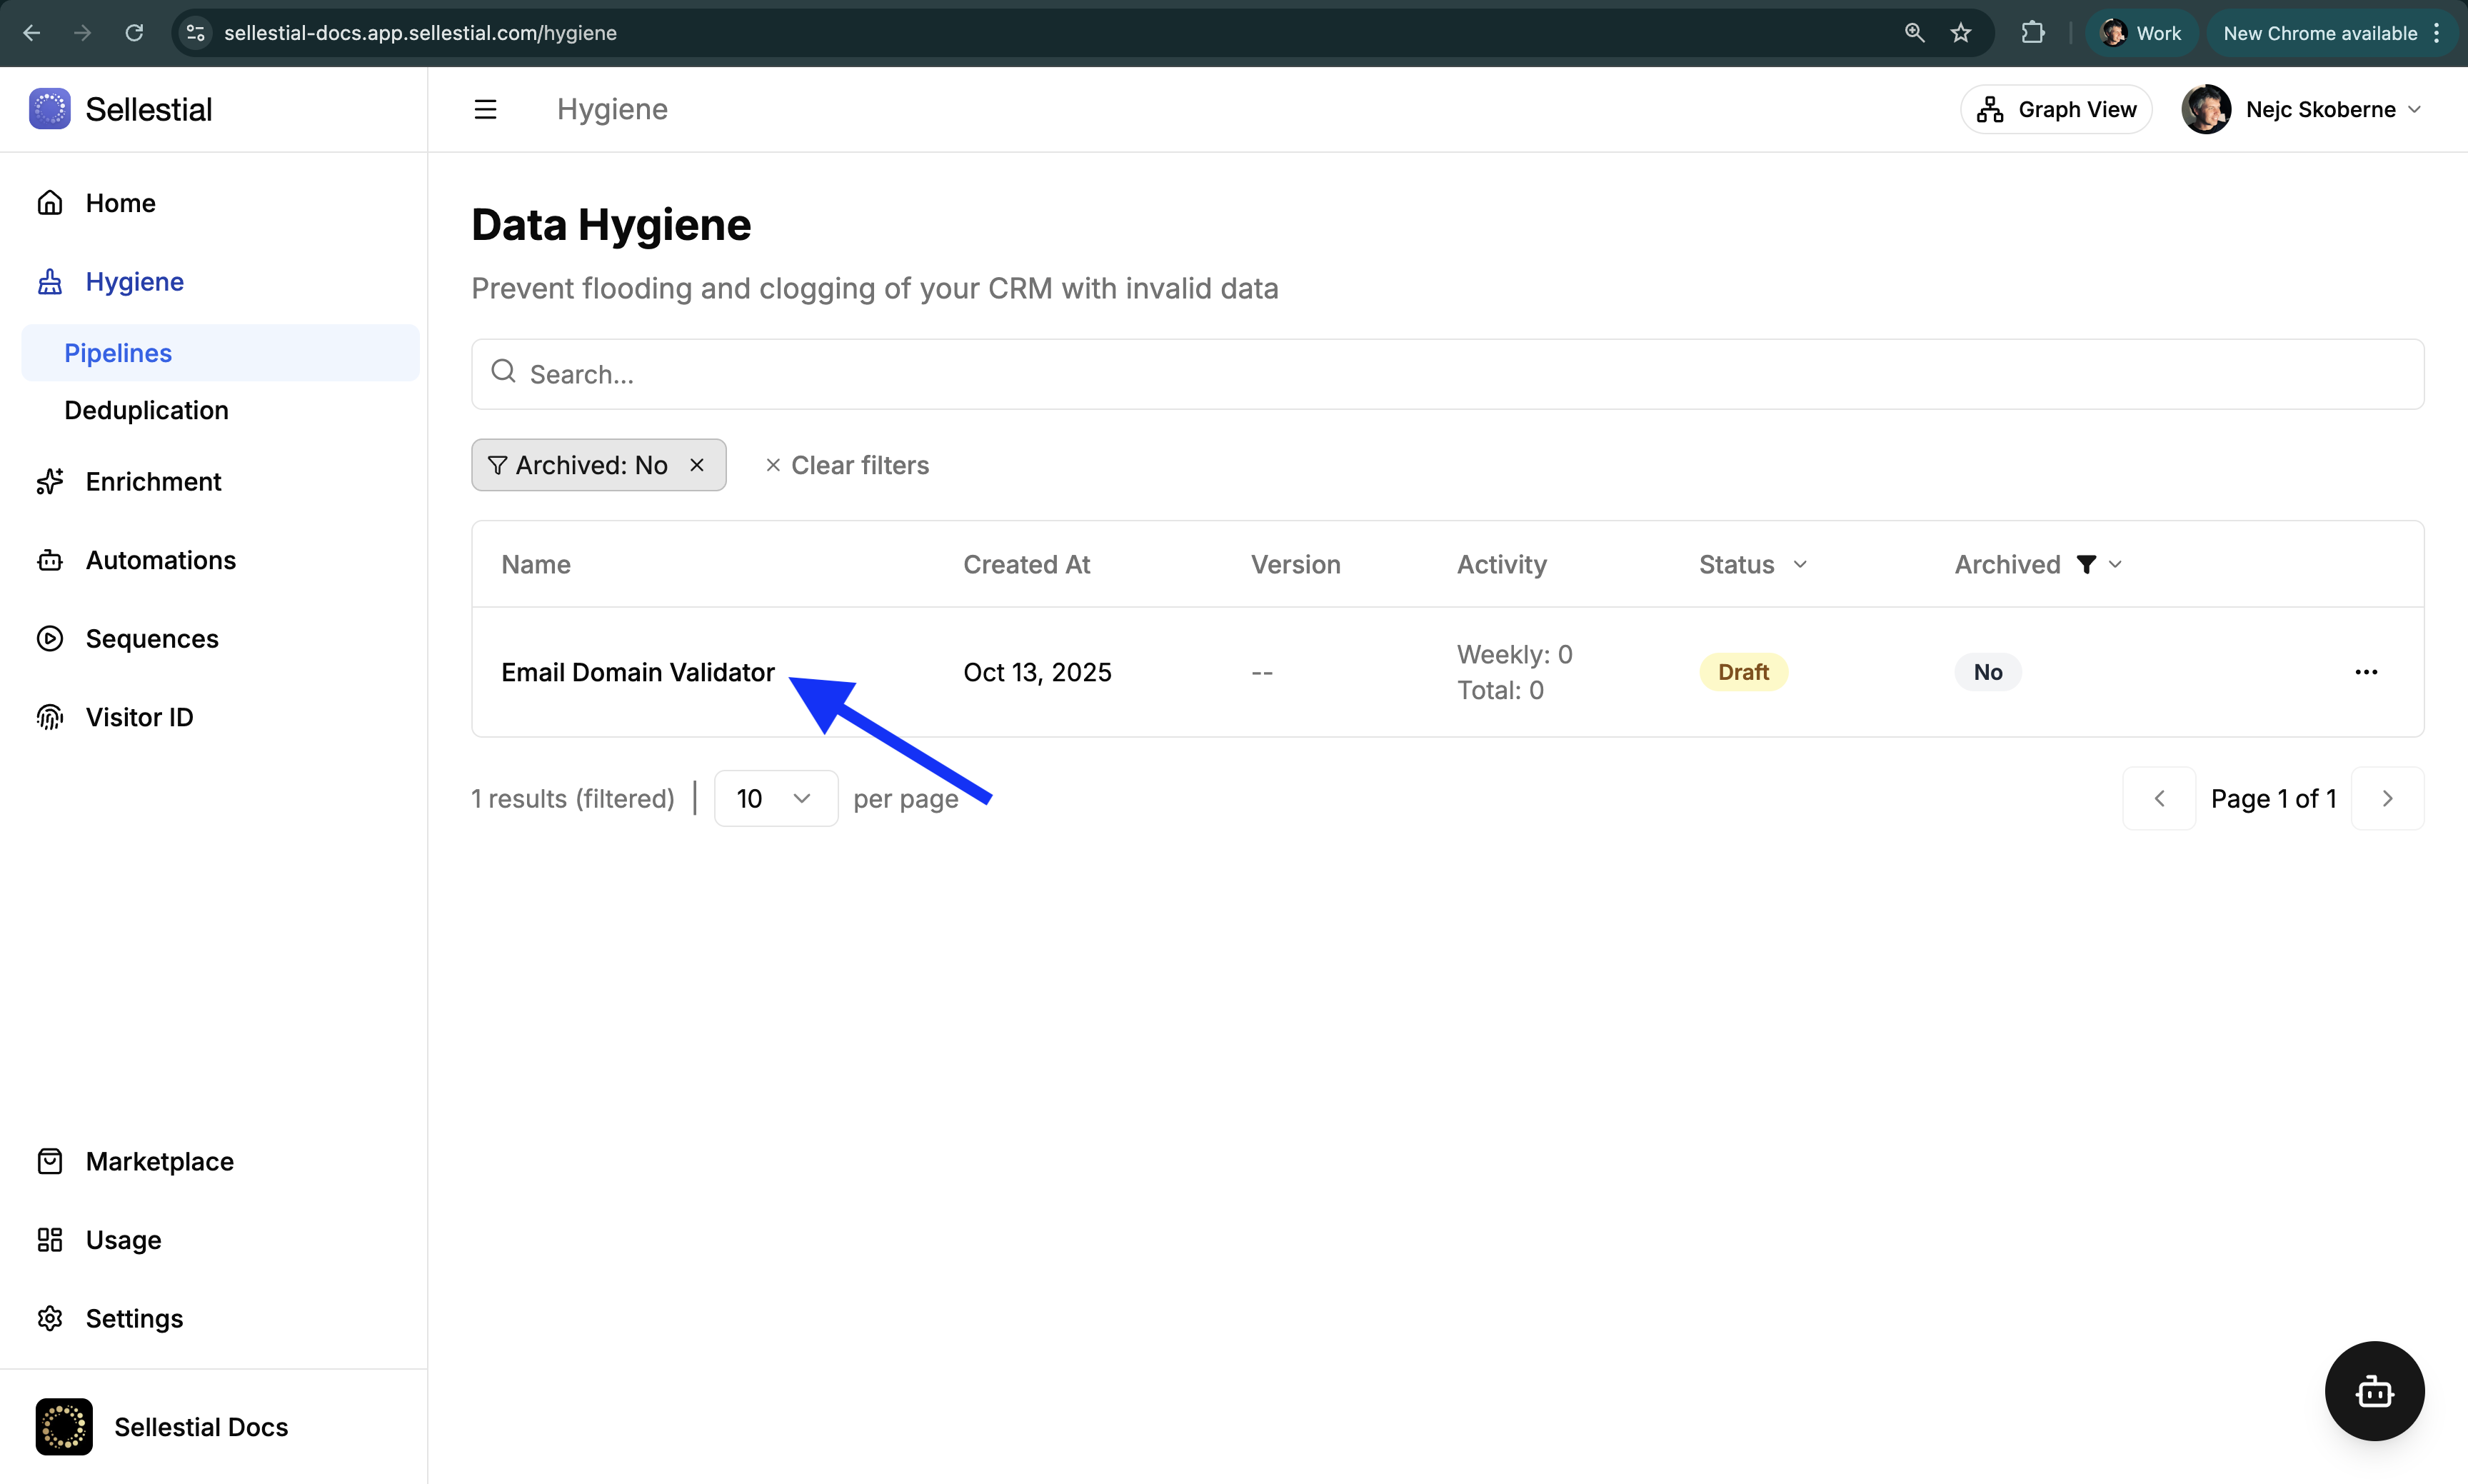Click the Enrichment sparkle icon
Screen dimensions: 2468x1484
point(50,481)
